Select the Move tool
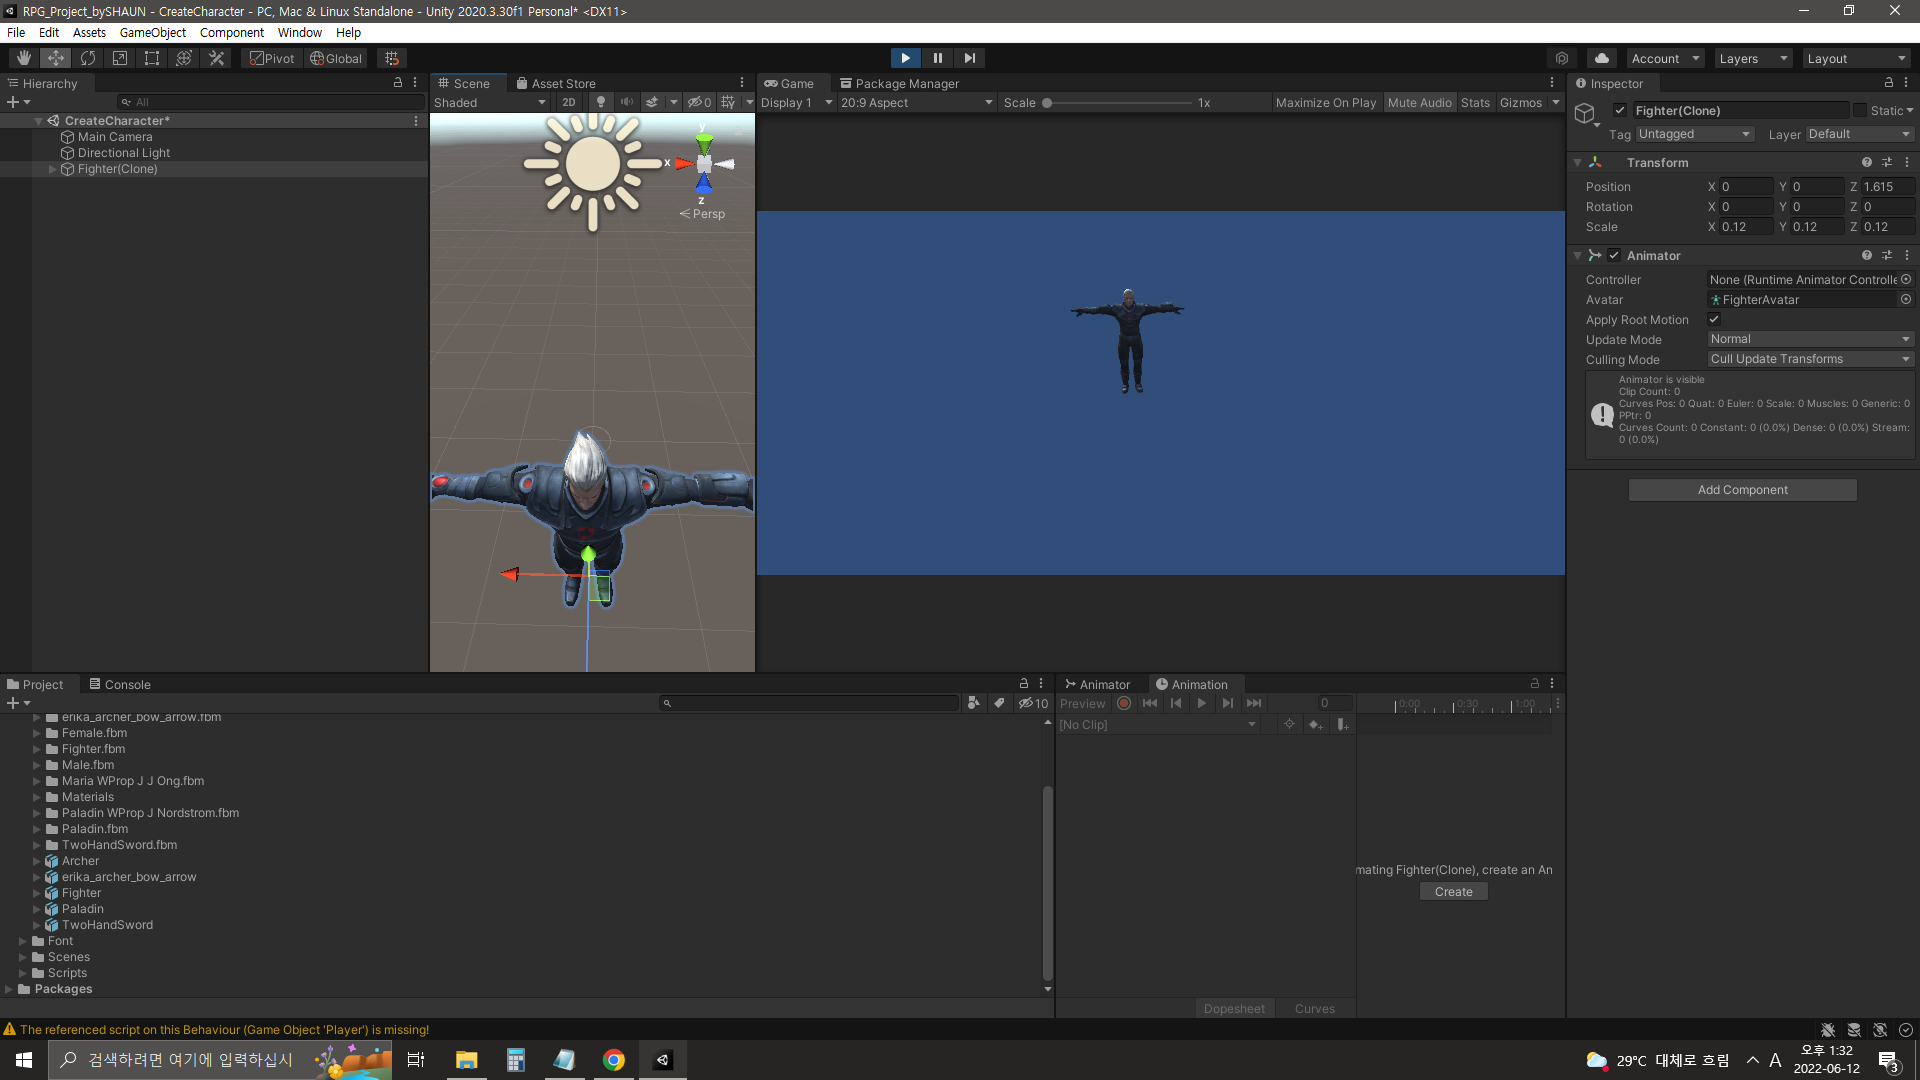 coord(56,58)
